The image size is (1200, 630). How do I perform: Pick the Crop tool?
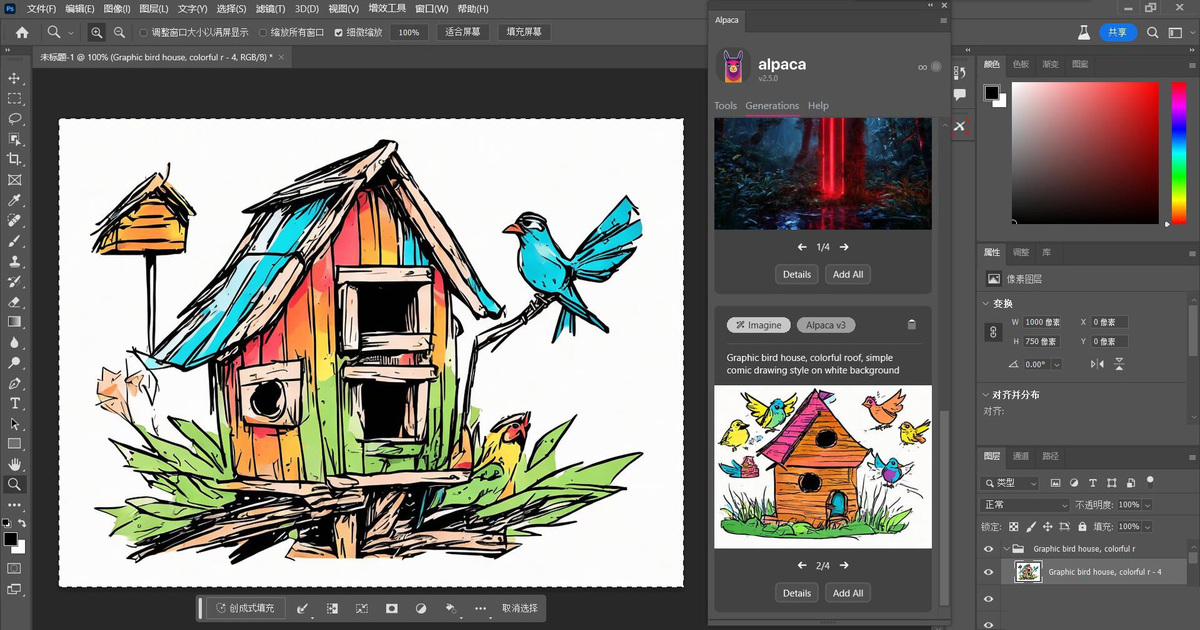pos(14,159)
